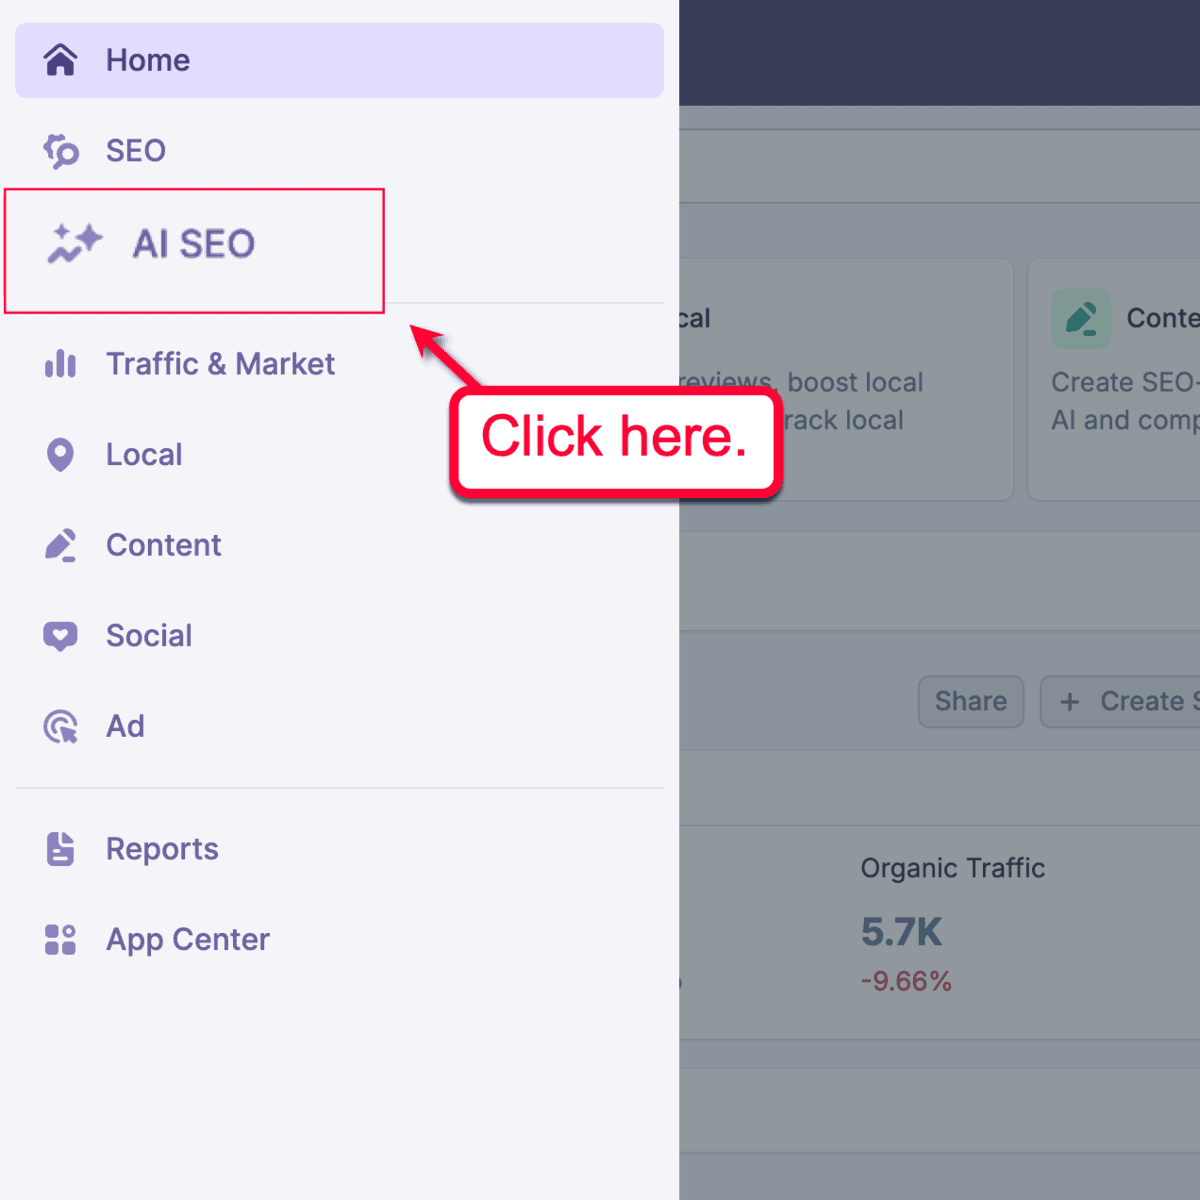Image resolution: width=1200 pixels, height=1200 pixels.
Task: Click the Traffic & Market bar chart icon
Action: 60,364
